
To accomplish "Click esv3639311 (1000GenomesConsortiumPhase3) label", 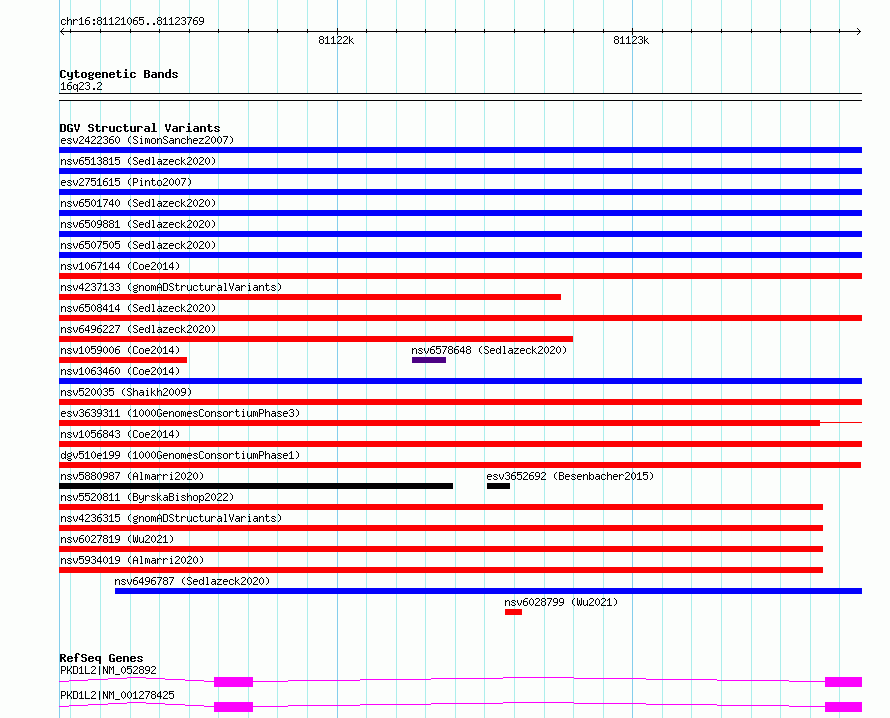I will pos(180,413).
